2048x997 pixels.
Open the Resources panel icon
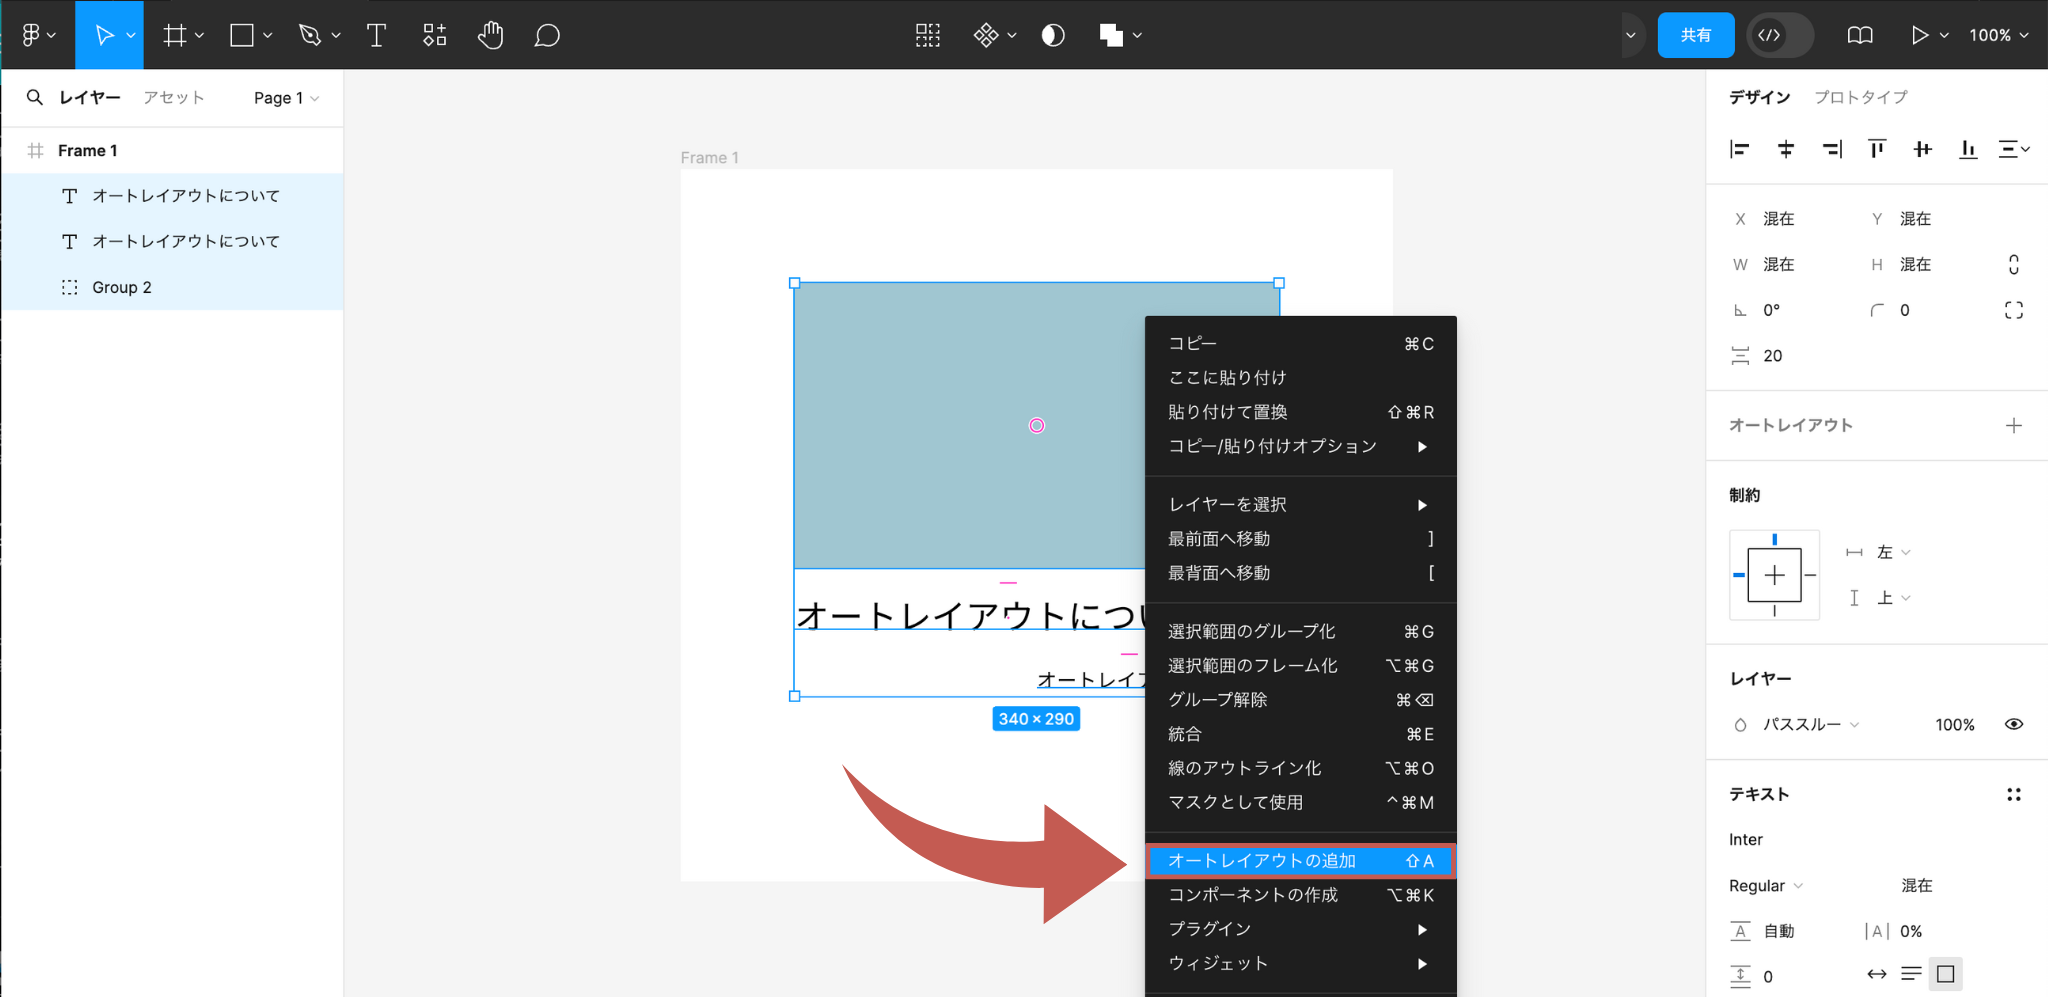point(434,35)
